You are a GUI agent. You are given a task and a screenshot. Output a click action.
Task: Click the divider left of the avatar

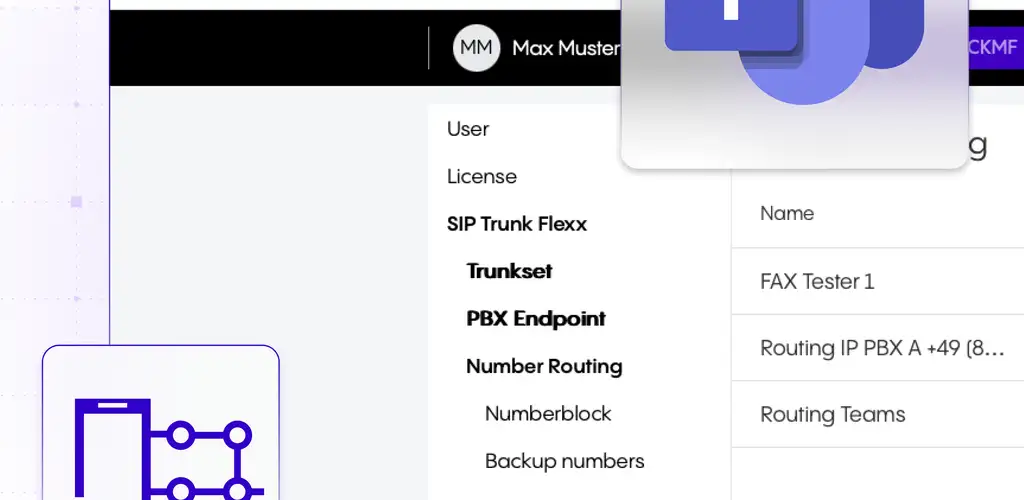coord(429,48)
